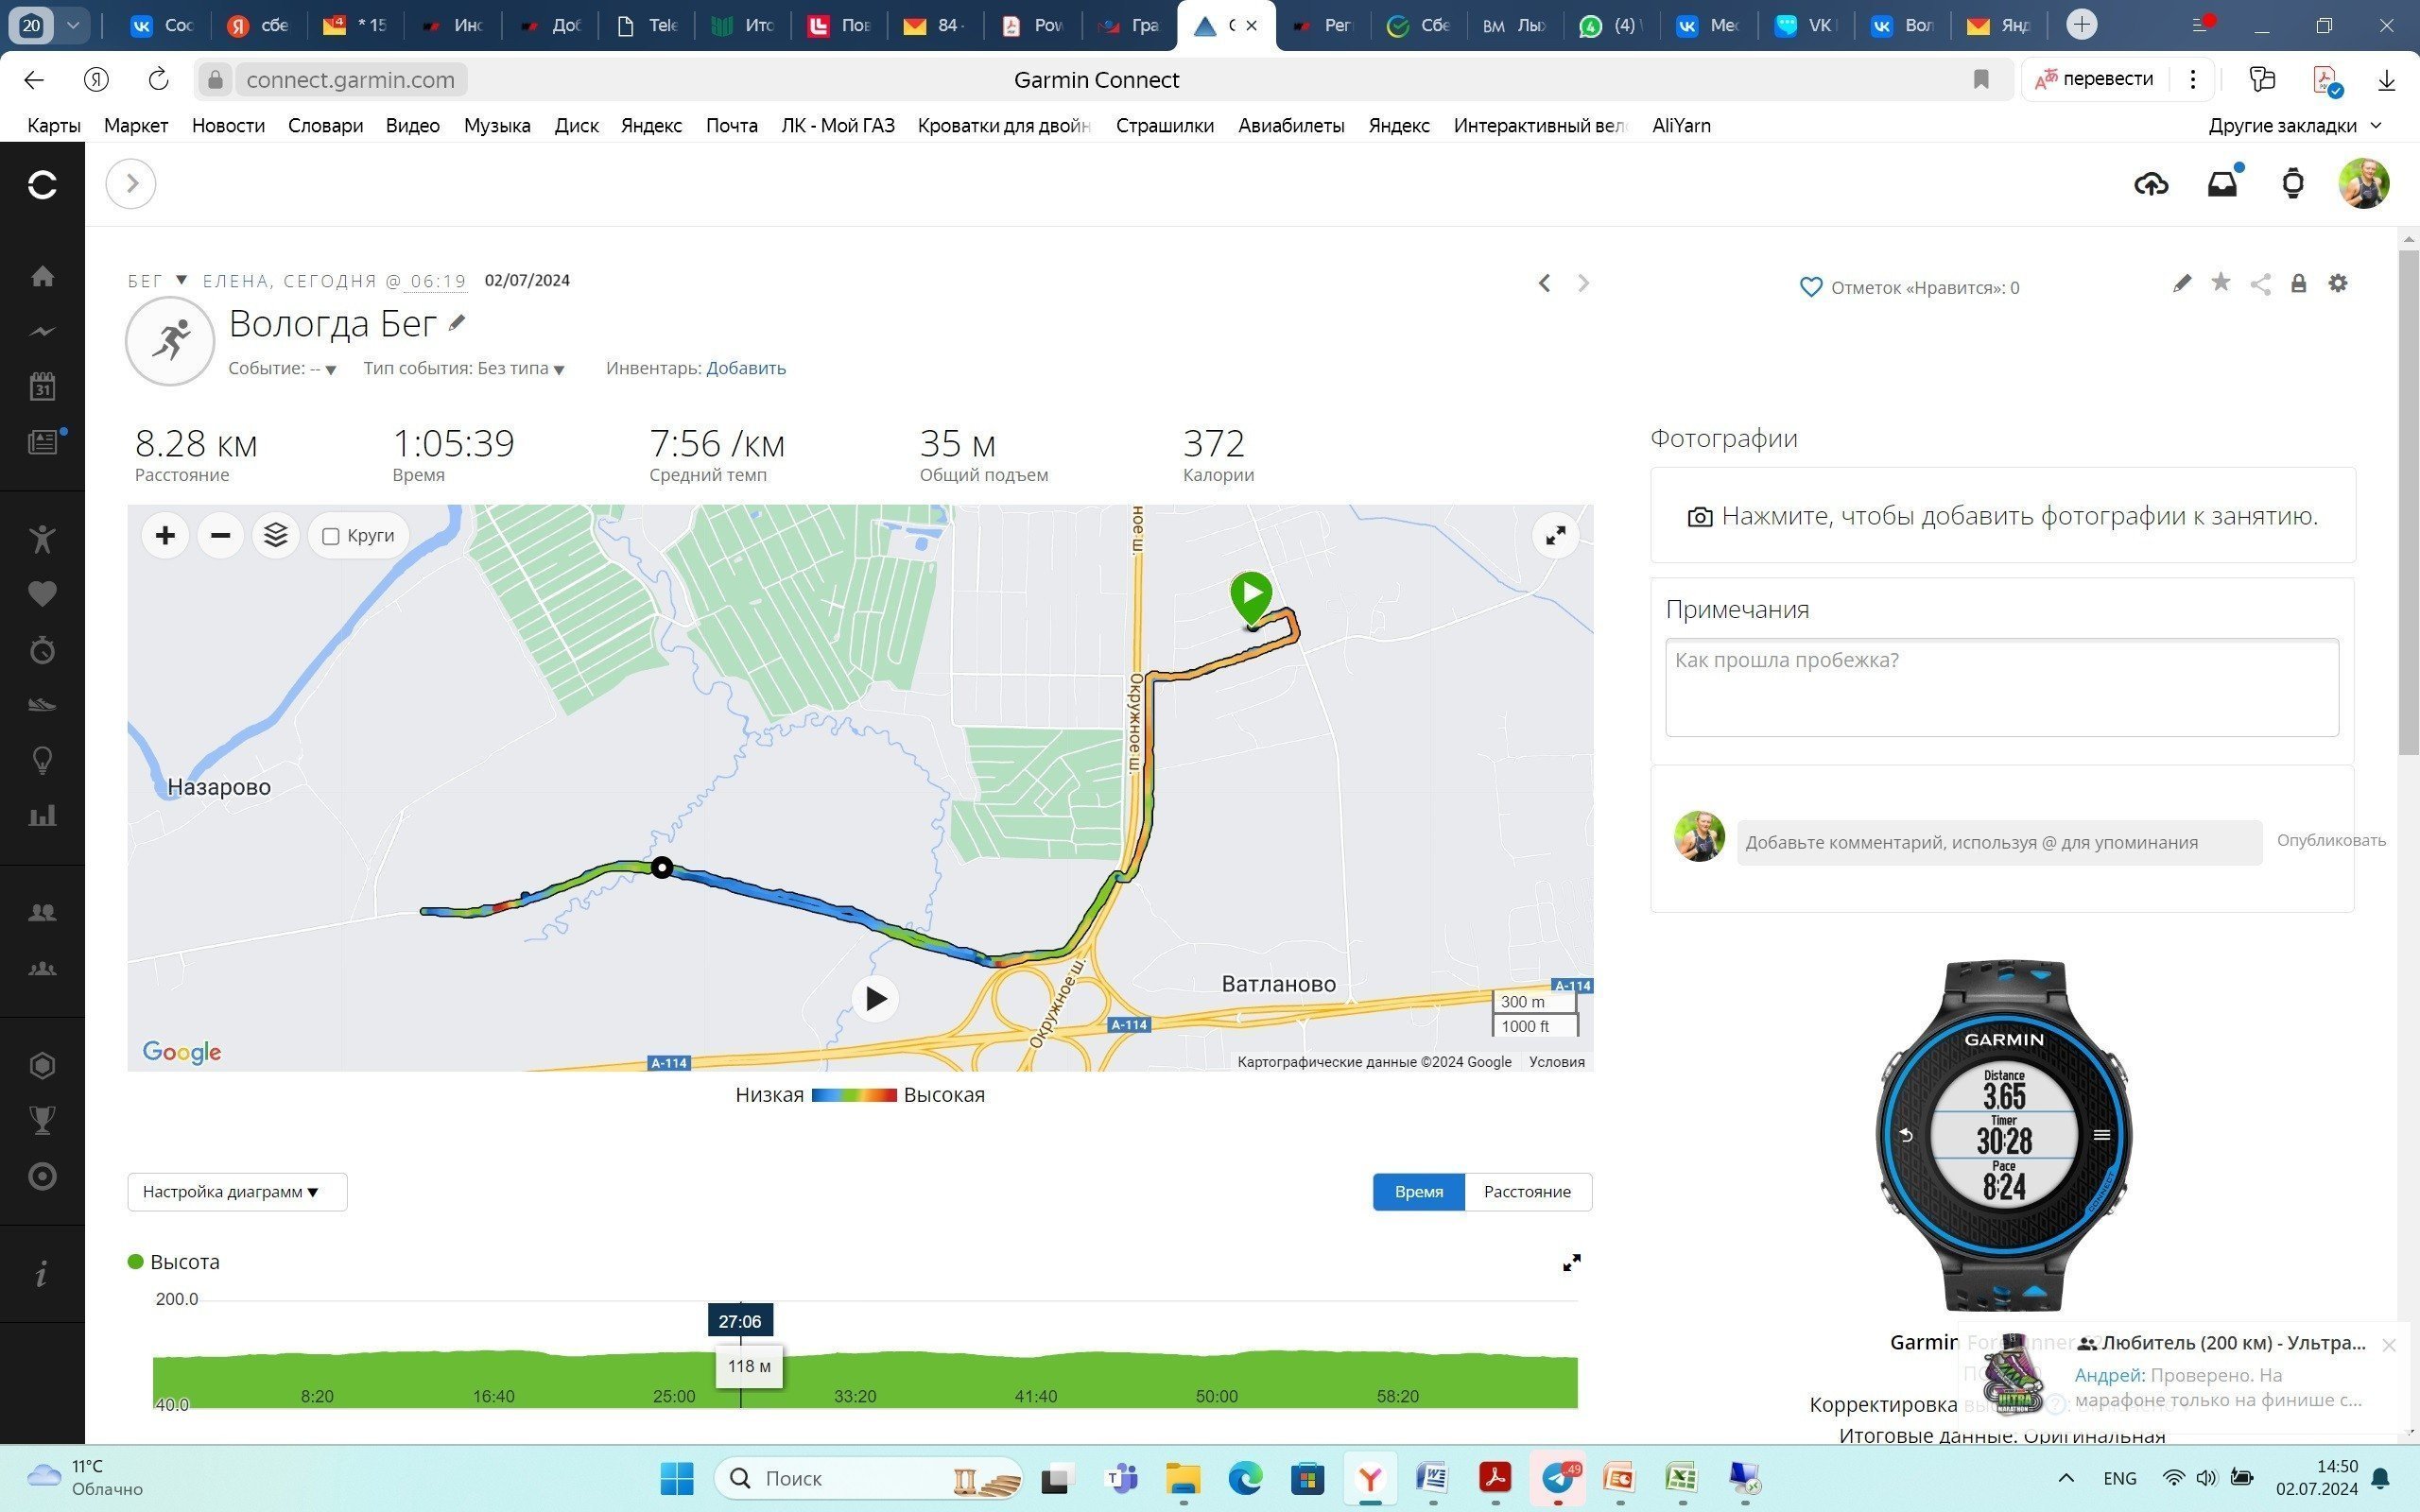The image size is (2420, 1512).
Task: Open the devices watch icon in header
Action: 2293,184
